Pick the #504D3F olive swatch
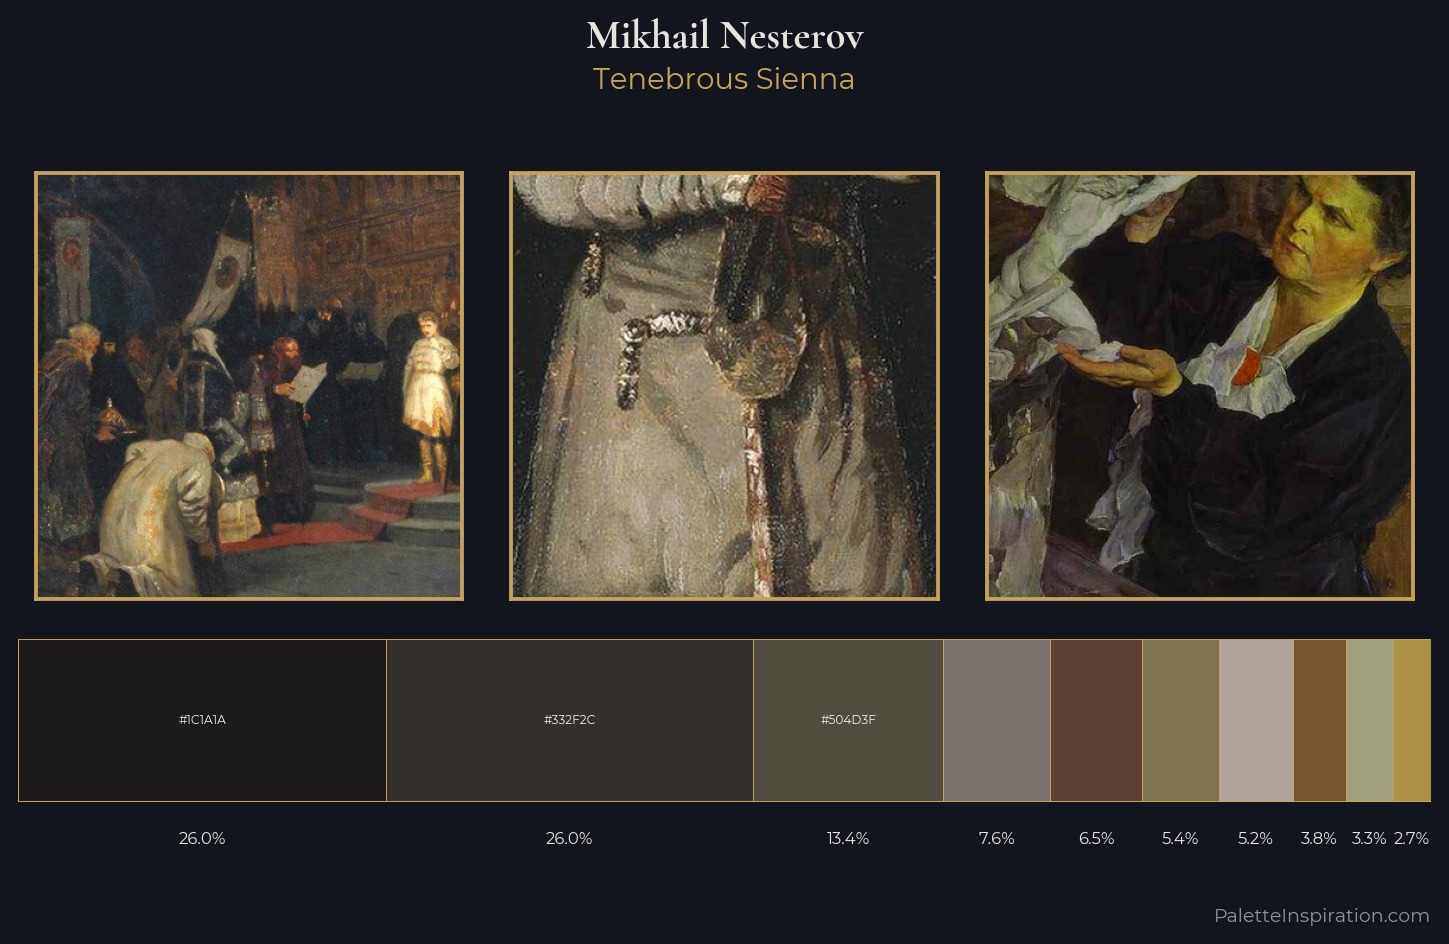This screenshot has height=944, width=1449. (x=848, y=720)
